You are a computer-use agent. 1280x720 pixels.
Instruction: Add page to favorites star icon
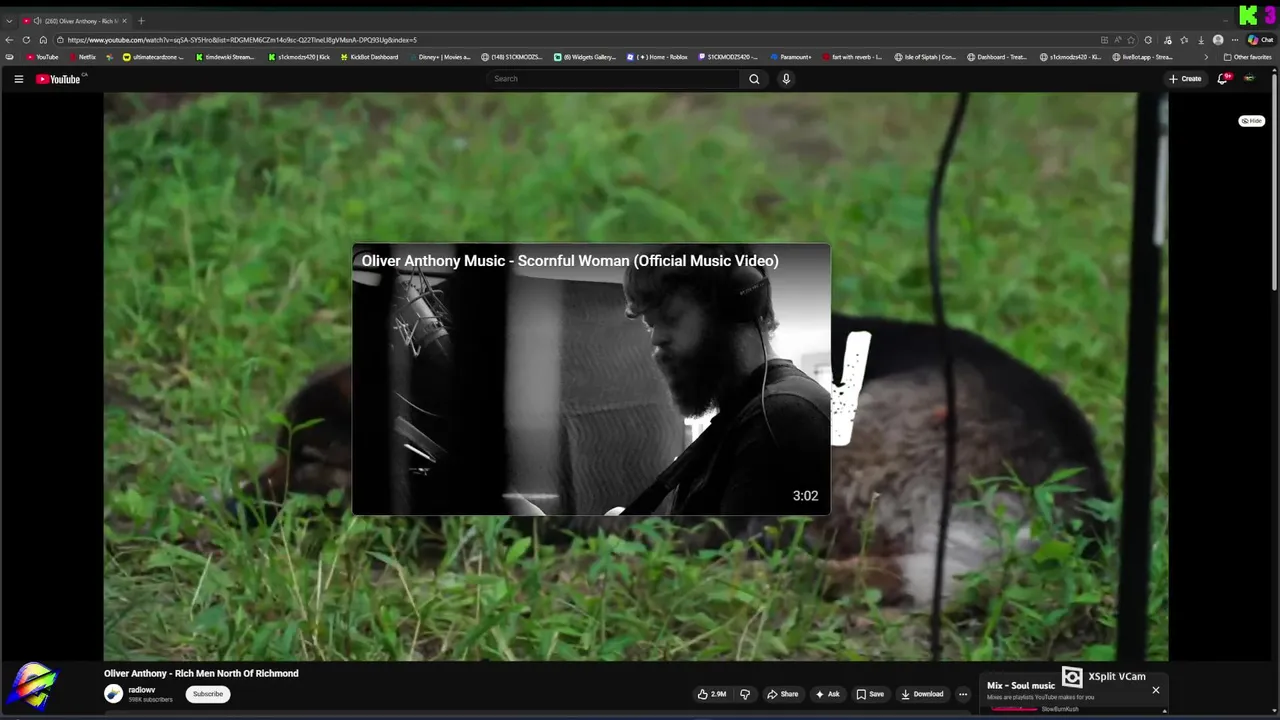(1131, 40)
